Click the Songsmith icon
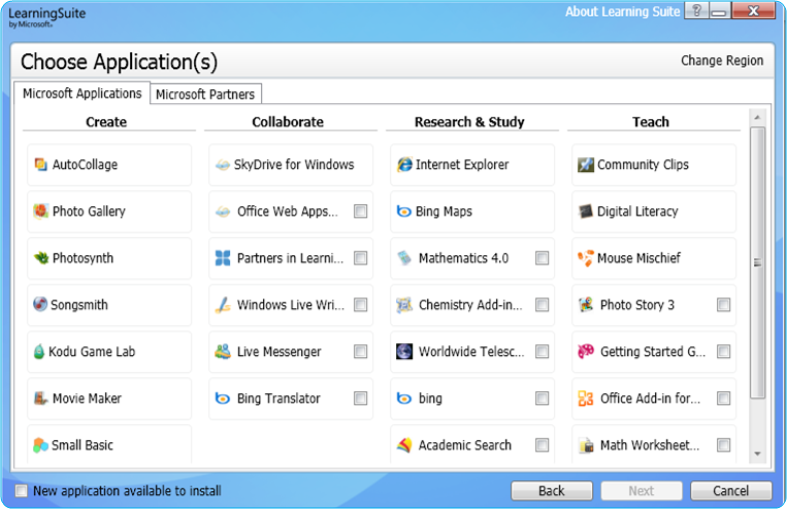Viewport: 787px width, 509px height. [x=40, y=305]
